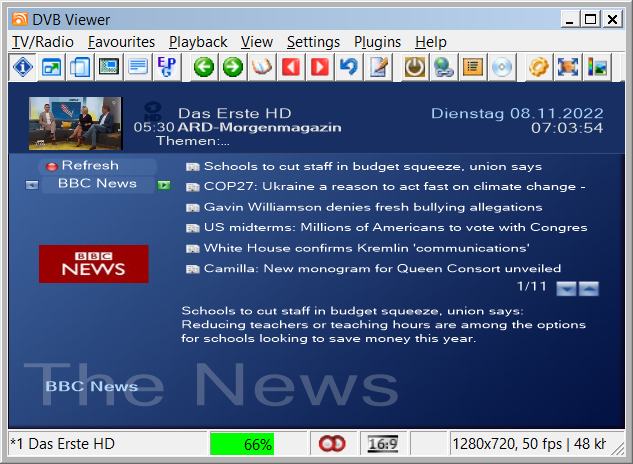Screen dimensions: 633x464
Task: Click the story summary paragraph about reducing teachers
Action: [x=383, y=325]
